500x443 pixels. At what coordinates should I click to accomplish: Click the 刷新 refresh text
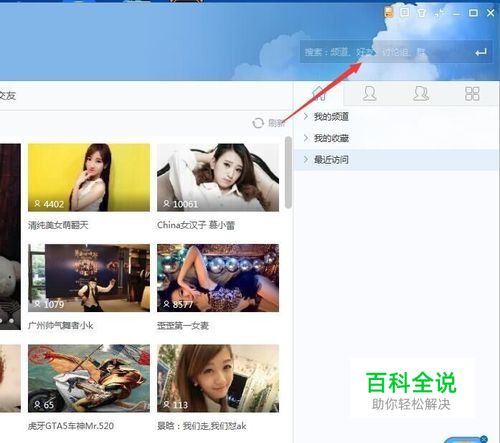coord(276,123)
